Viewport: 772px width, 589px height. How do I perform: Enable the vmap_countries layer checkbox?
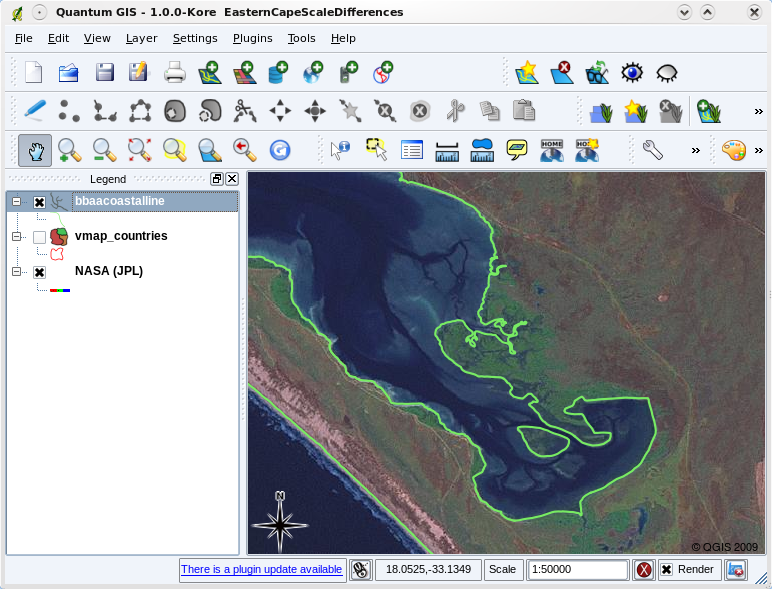(39, 237)
